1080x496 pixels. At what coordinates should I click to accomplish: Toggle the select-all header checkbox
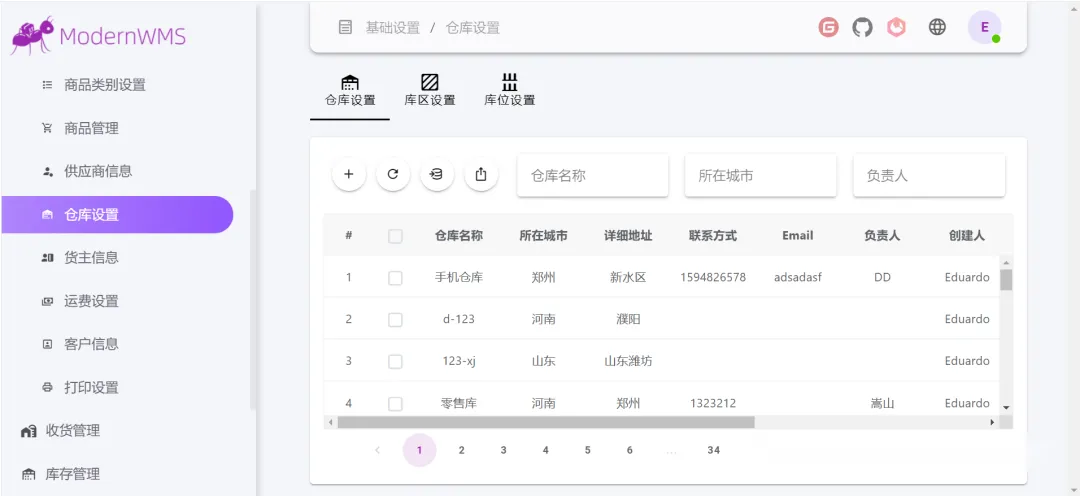395,236
